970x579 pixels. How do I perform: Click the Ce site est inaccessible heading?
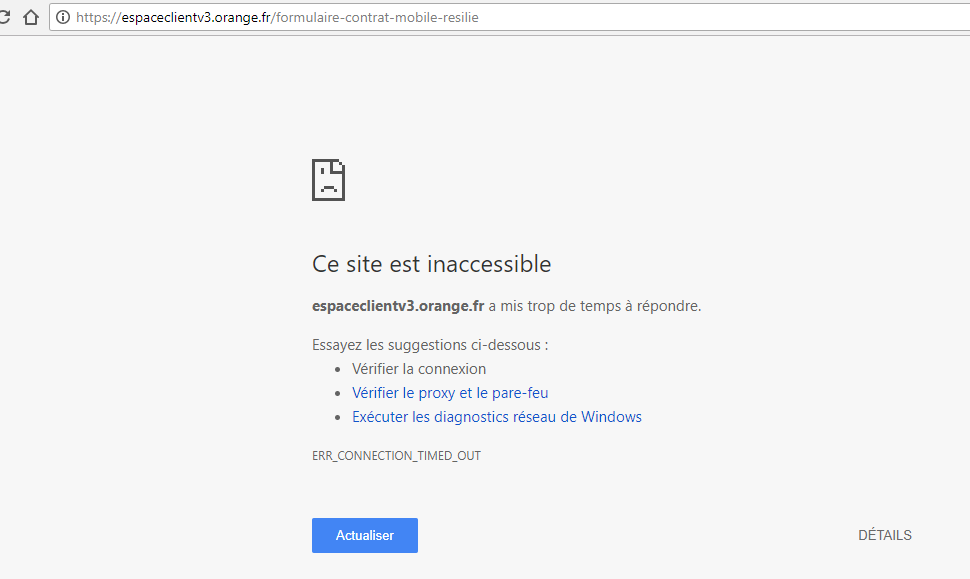[431, 264]
